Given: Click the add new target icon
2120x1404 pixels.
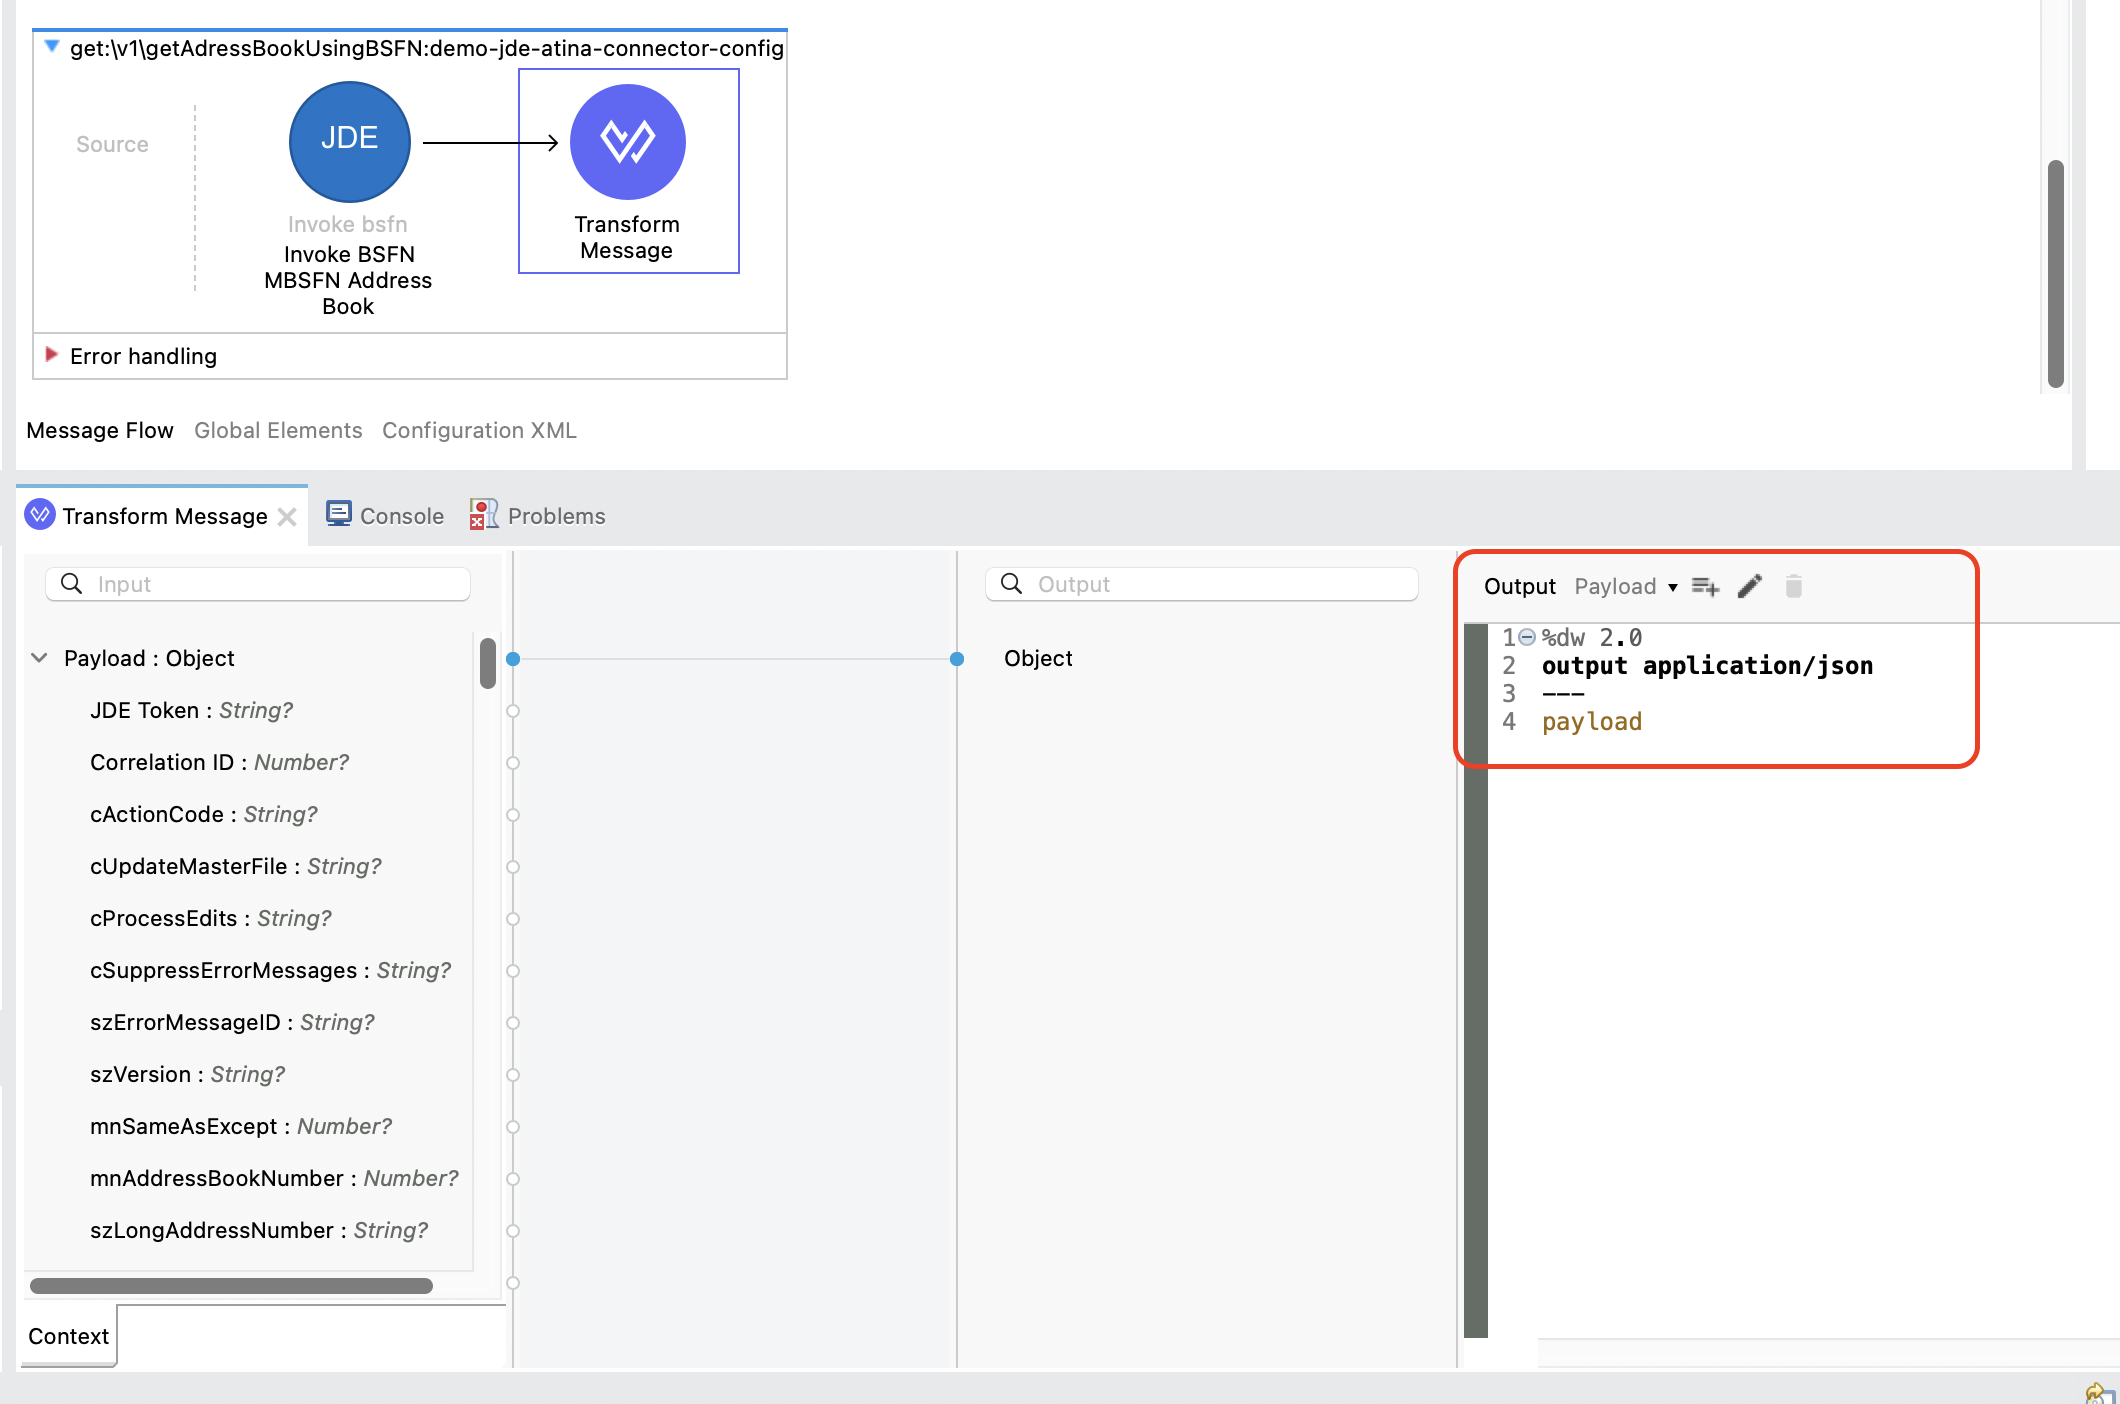Looking at the screenshot, I should point(1705,587).
